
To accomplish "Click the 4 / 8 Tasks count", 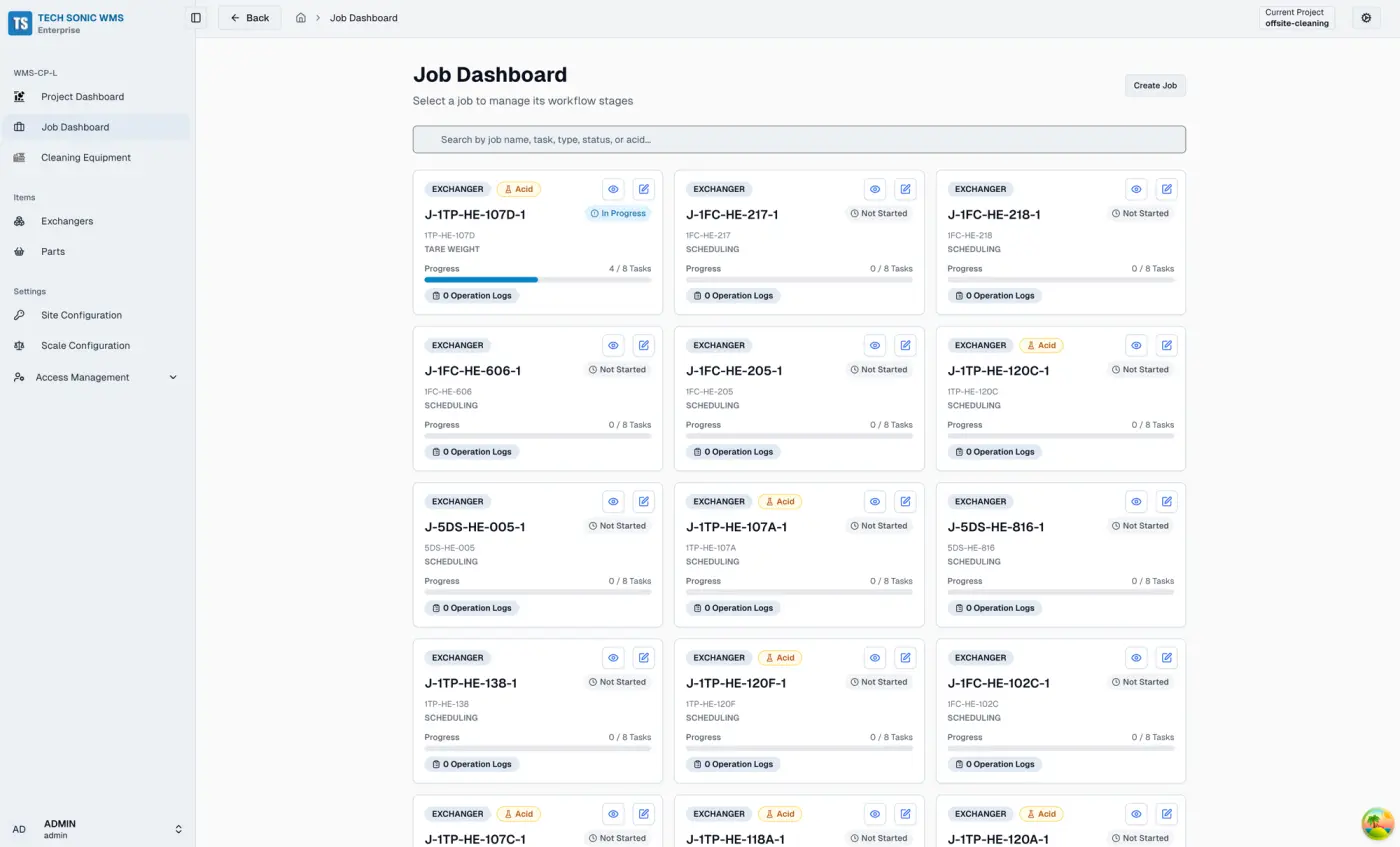I will tap(630, 269).
